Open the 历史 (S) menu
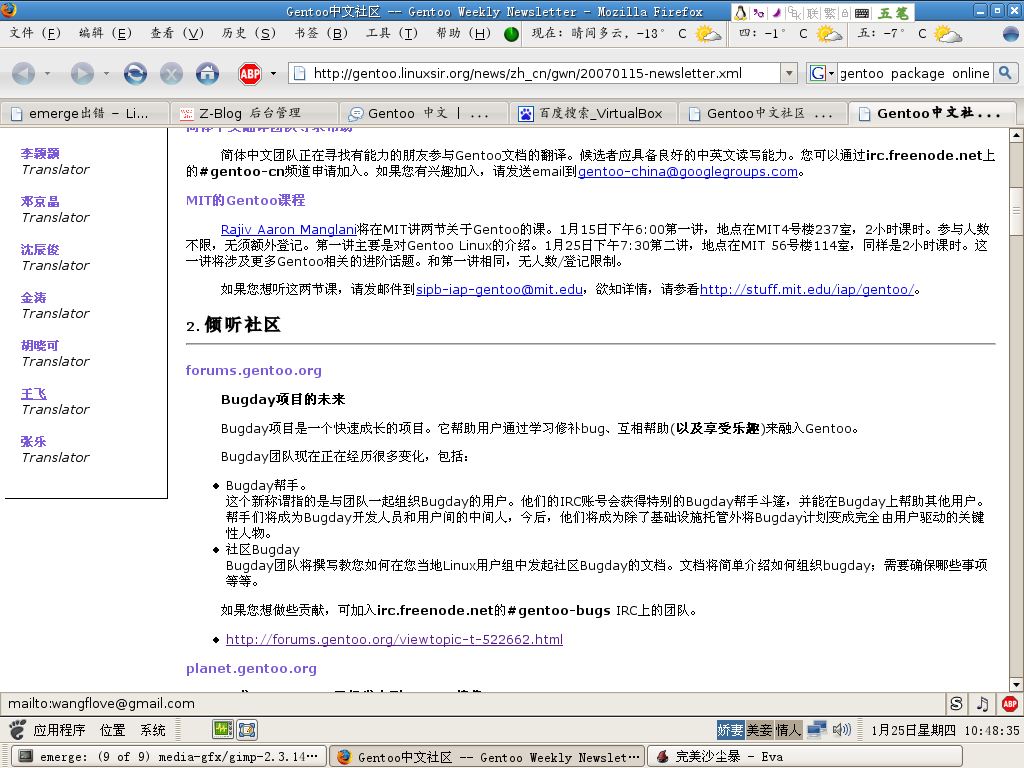The width and height of the screenshot is (1024, 768). [x=248, y=33]
